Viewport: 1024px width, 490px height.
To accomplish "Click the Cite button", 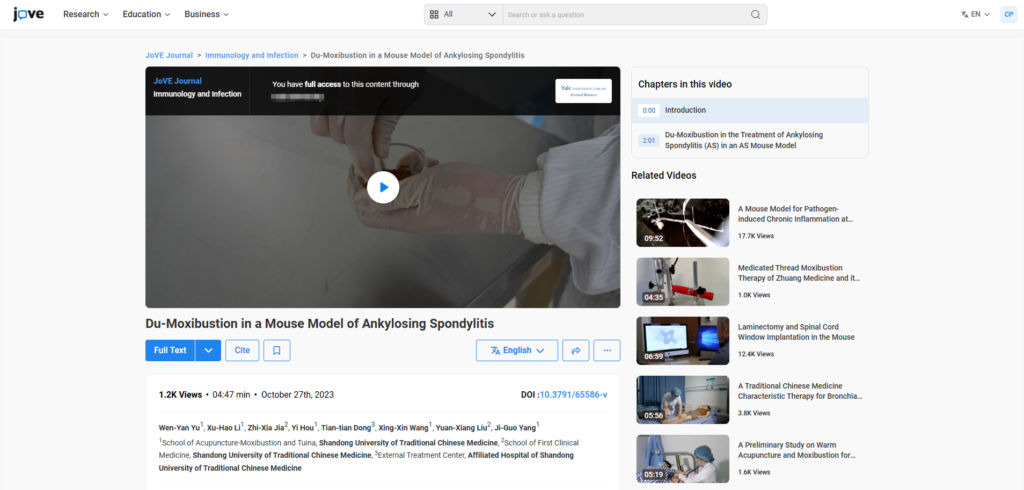I will pos(242,350).
